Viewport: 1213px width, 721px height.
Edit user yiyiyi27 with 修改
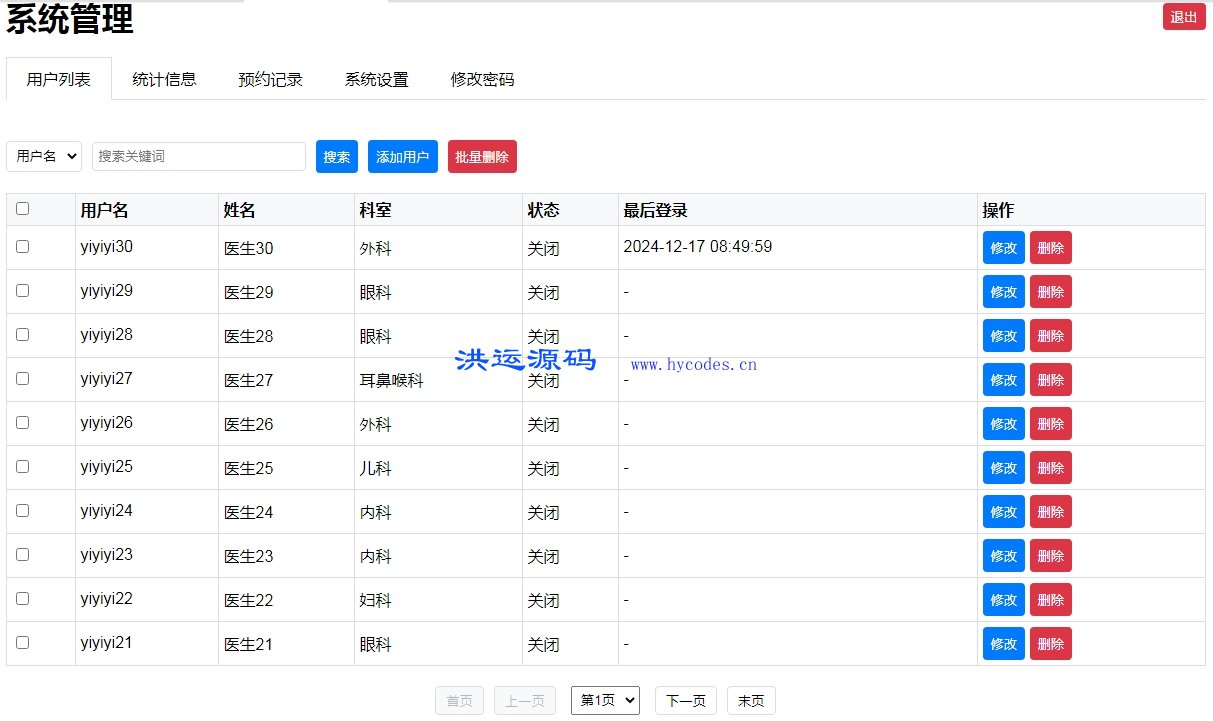[x=1003, y=379]
